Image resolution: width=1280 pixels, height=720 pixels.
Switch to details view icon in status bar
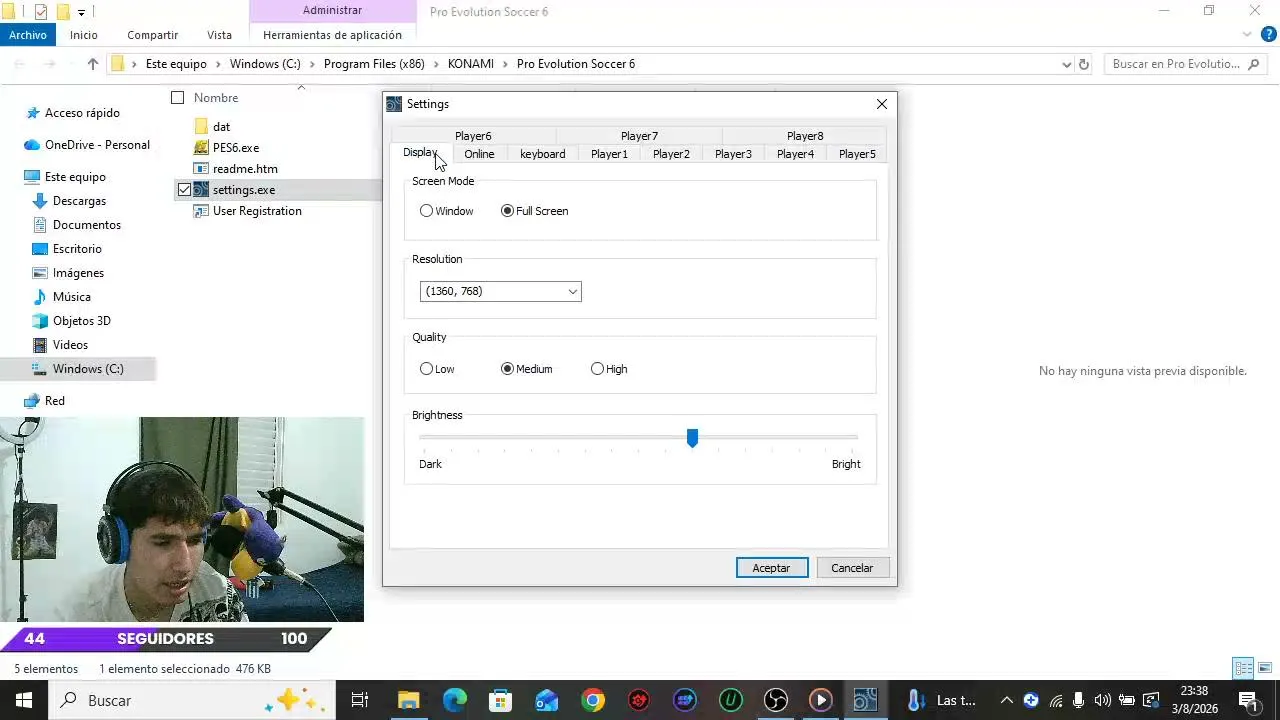[x=1244, y=669]
